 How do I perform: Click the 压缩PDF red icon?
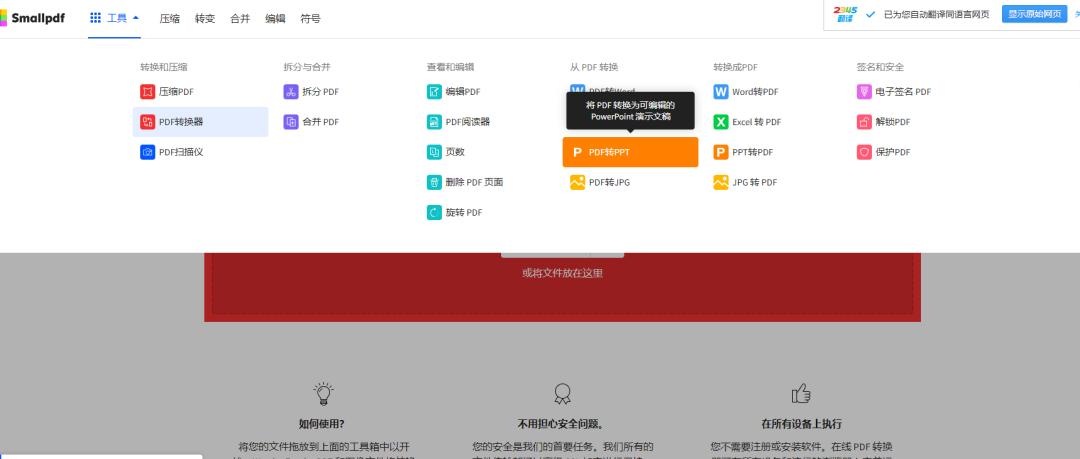point(147,92)
